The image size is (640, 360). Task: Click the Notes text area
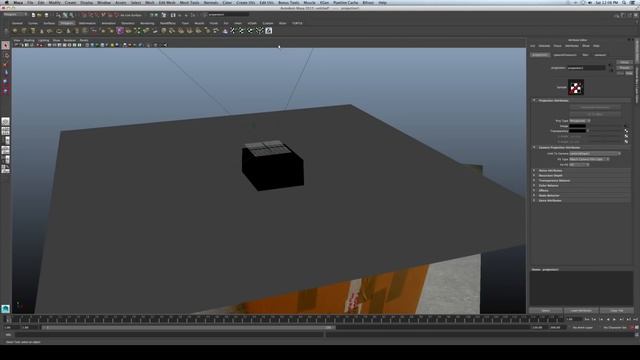(581, 289)
